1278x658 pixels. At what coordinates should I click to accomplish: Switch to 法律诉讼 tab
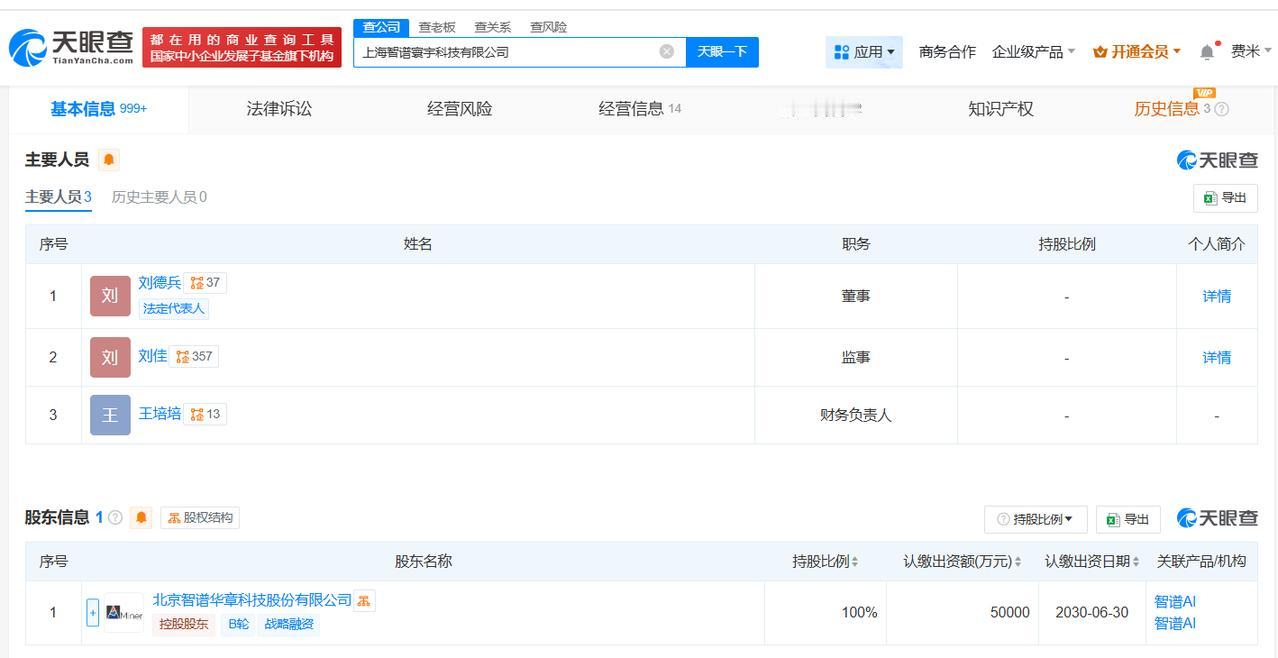tap(279, 109)
